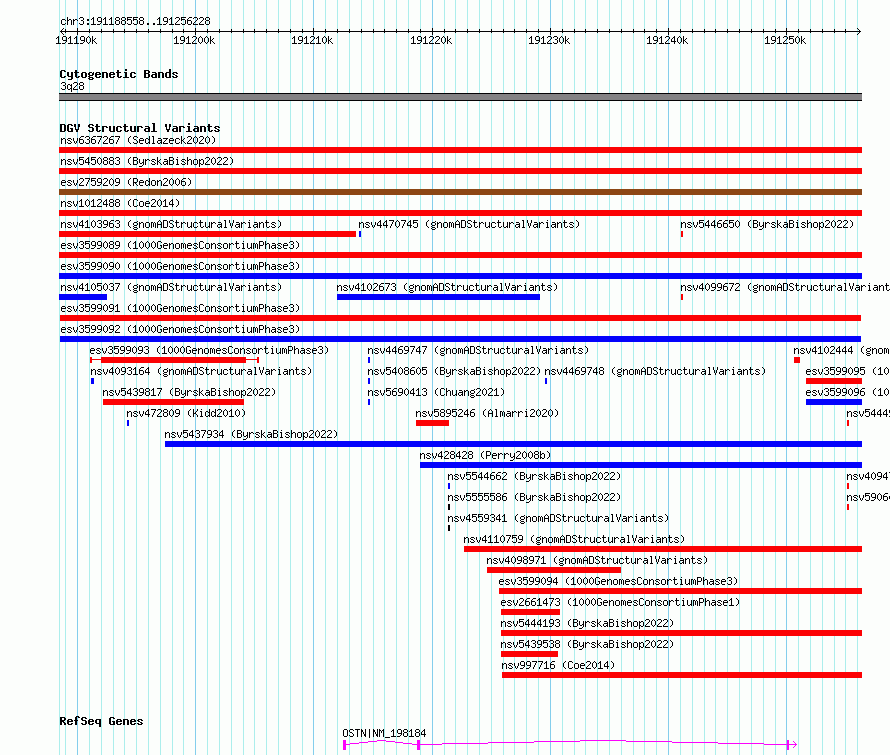The height and width of the screenshot is (755, 890).
Task: Click the red nsv5895246 variant bar
Action: click(x=433, y=423)
